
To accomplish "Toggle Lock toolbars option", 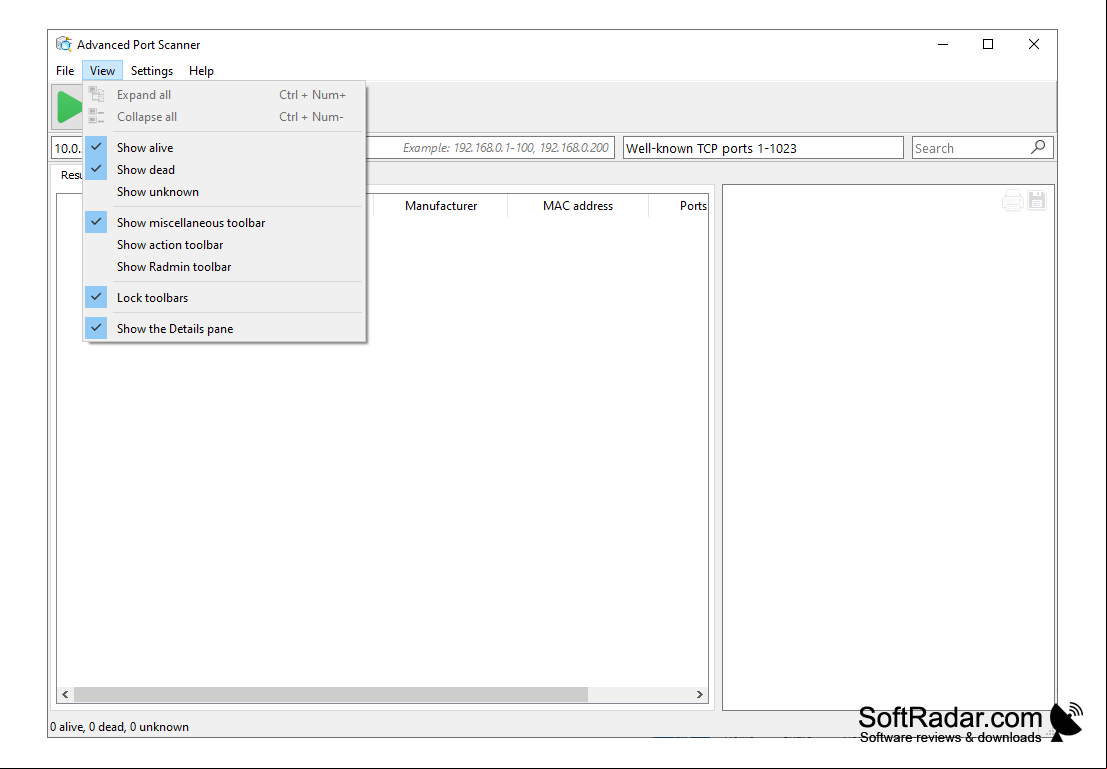I will (x=225, y=297).
